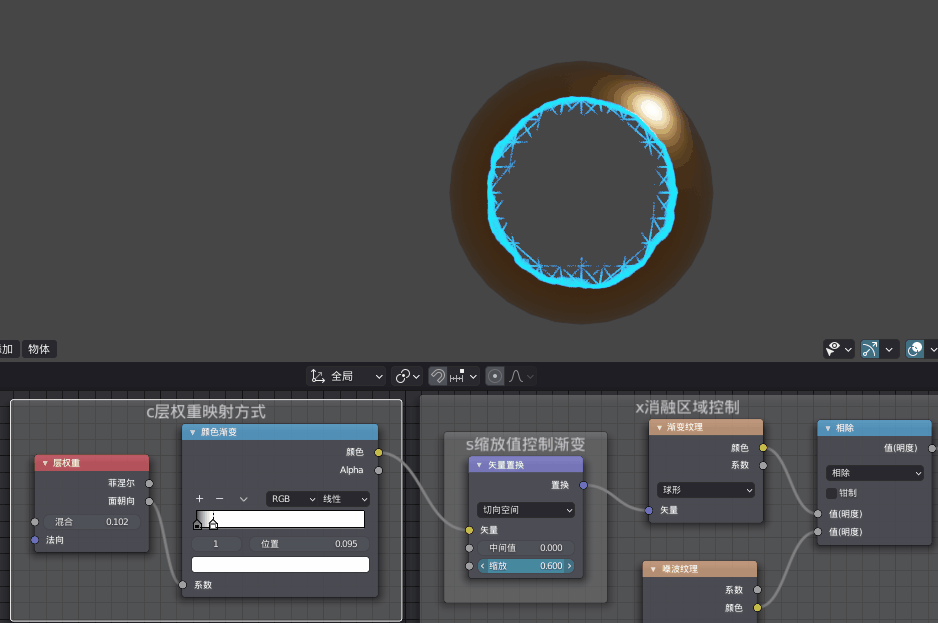Click the 法向 input socket
The height and width of the screenshot is (623, 938).
tap(35, 540)
